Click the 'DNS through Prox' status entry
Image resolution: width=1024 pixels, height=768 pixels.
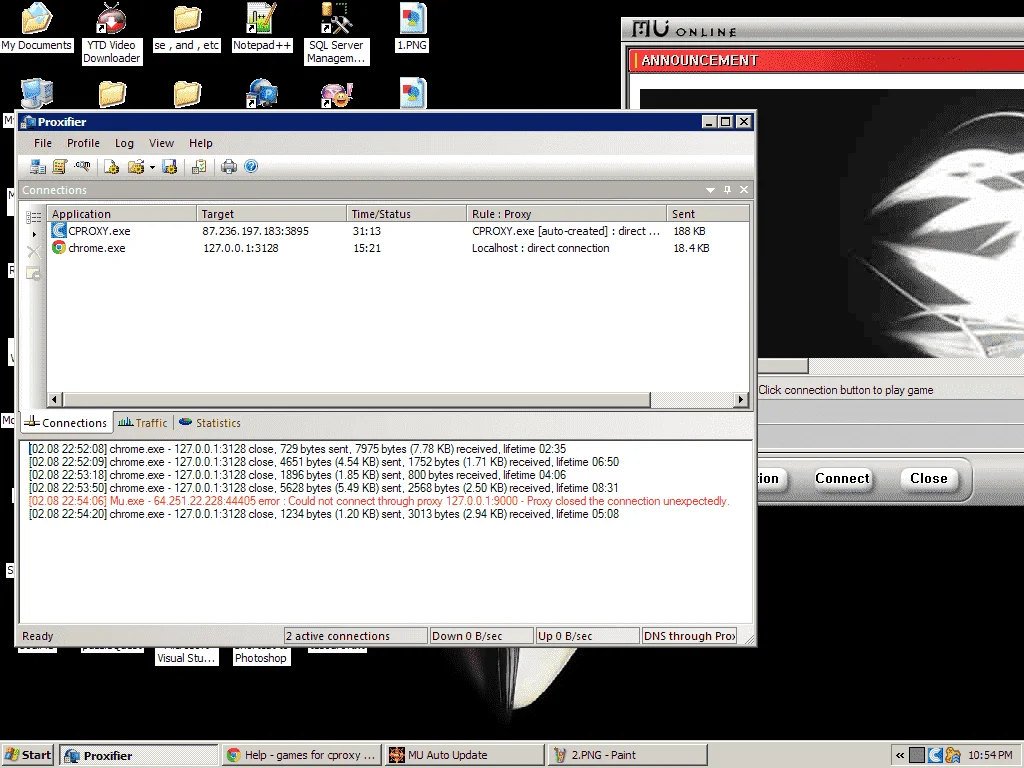click(x=689, y=636)
